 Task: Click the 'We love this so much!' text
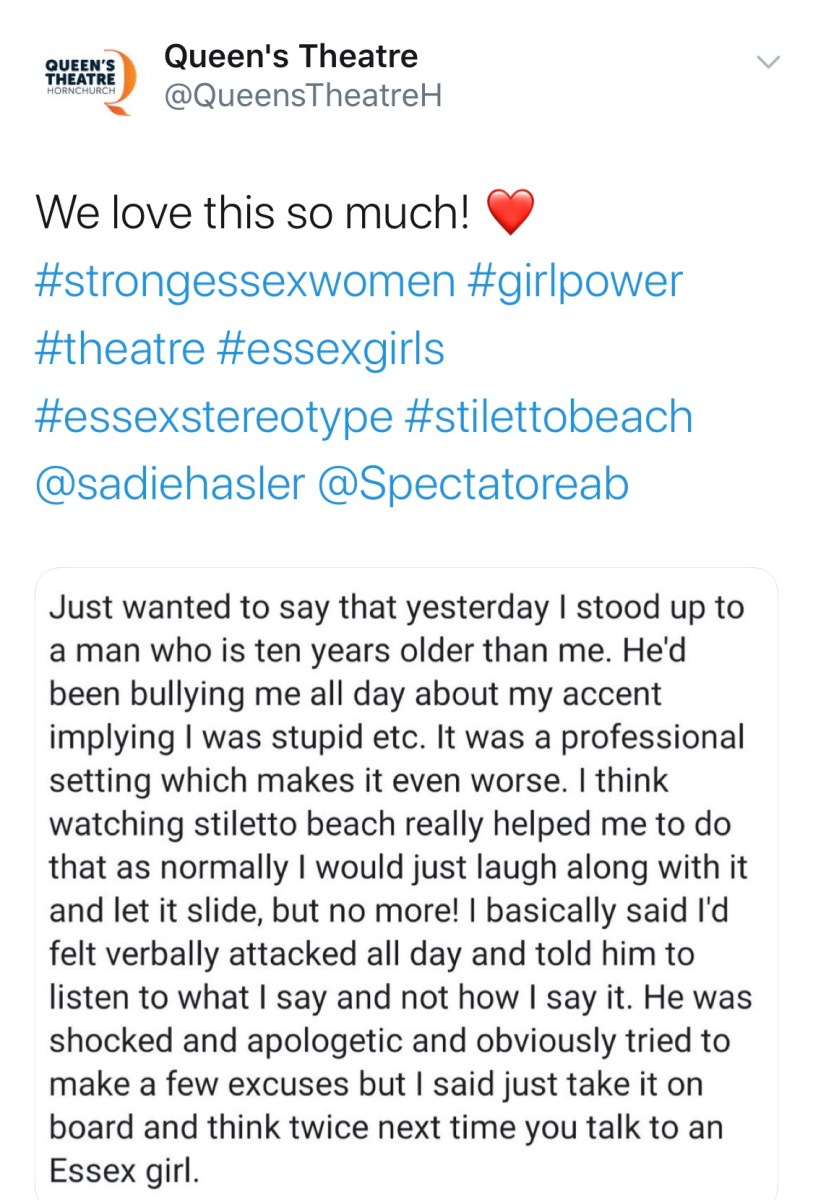[x=252, y=213]
